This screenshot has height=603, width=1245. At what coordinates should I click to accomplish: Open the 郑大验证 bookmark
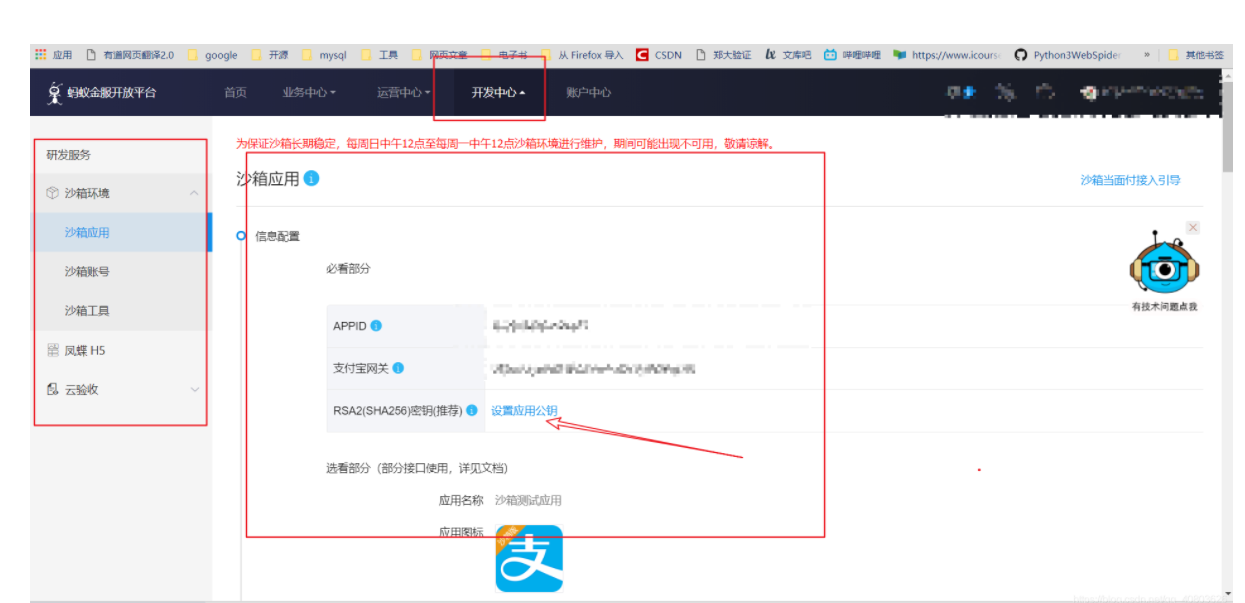click(724, 55)
